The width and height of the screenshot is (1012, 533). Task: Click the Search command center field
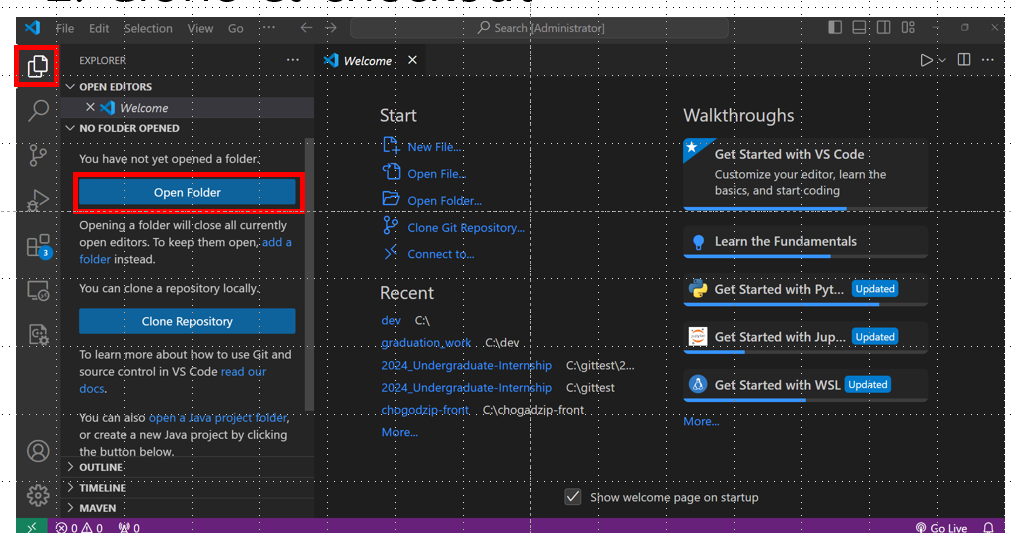point(540,28)
